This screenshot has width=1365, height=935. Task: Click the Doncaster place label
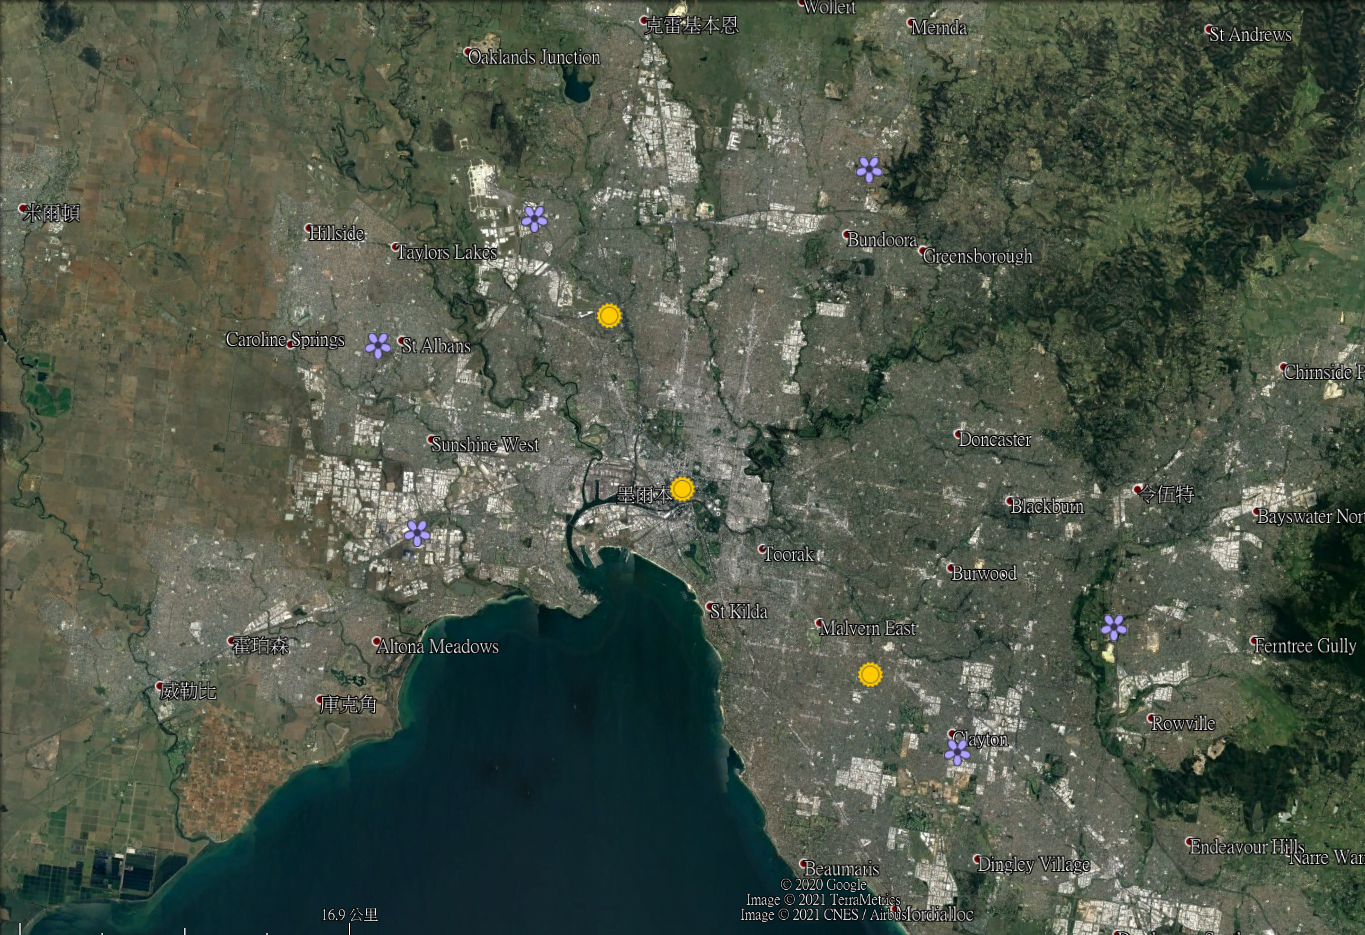click(994, 439)
